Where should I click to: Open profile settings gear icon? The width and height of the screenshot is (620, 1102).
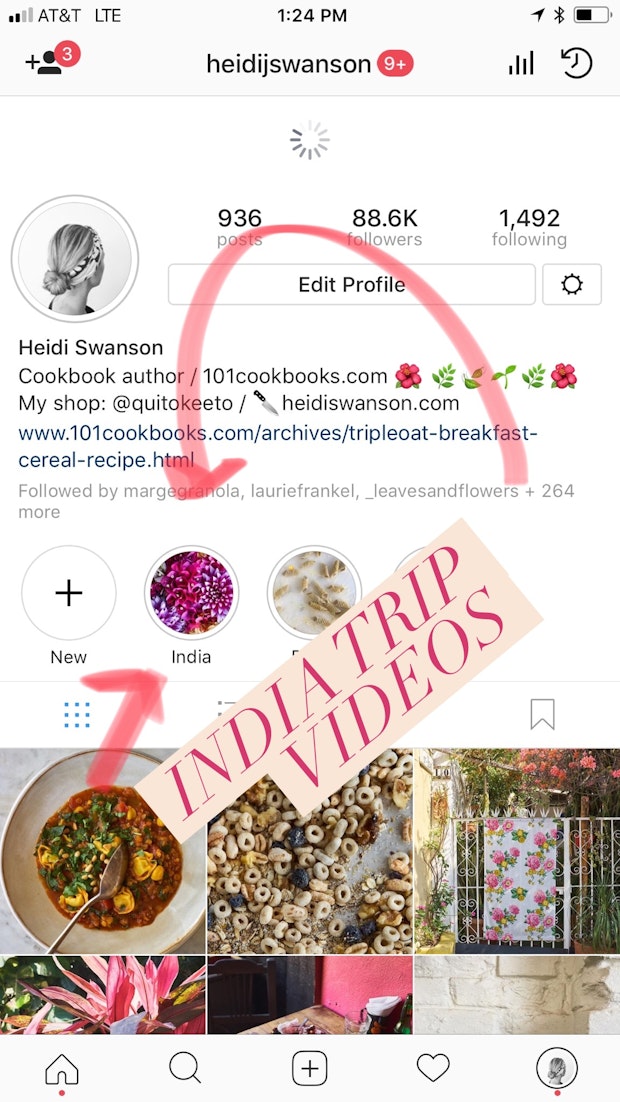(571, 284)
